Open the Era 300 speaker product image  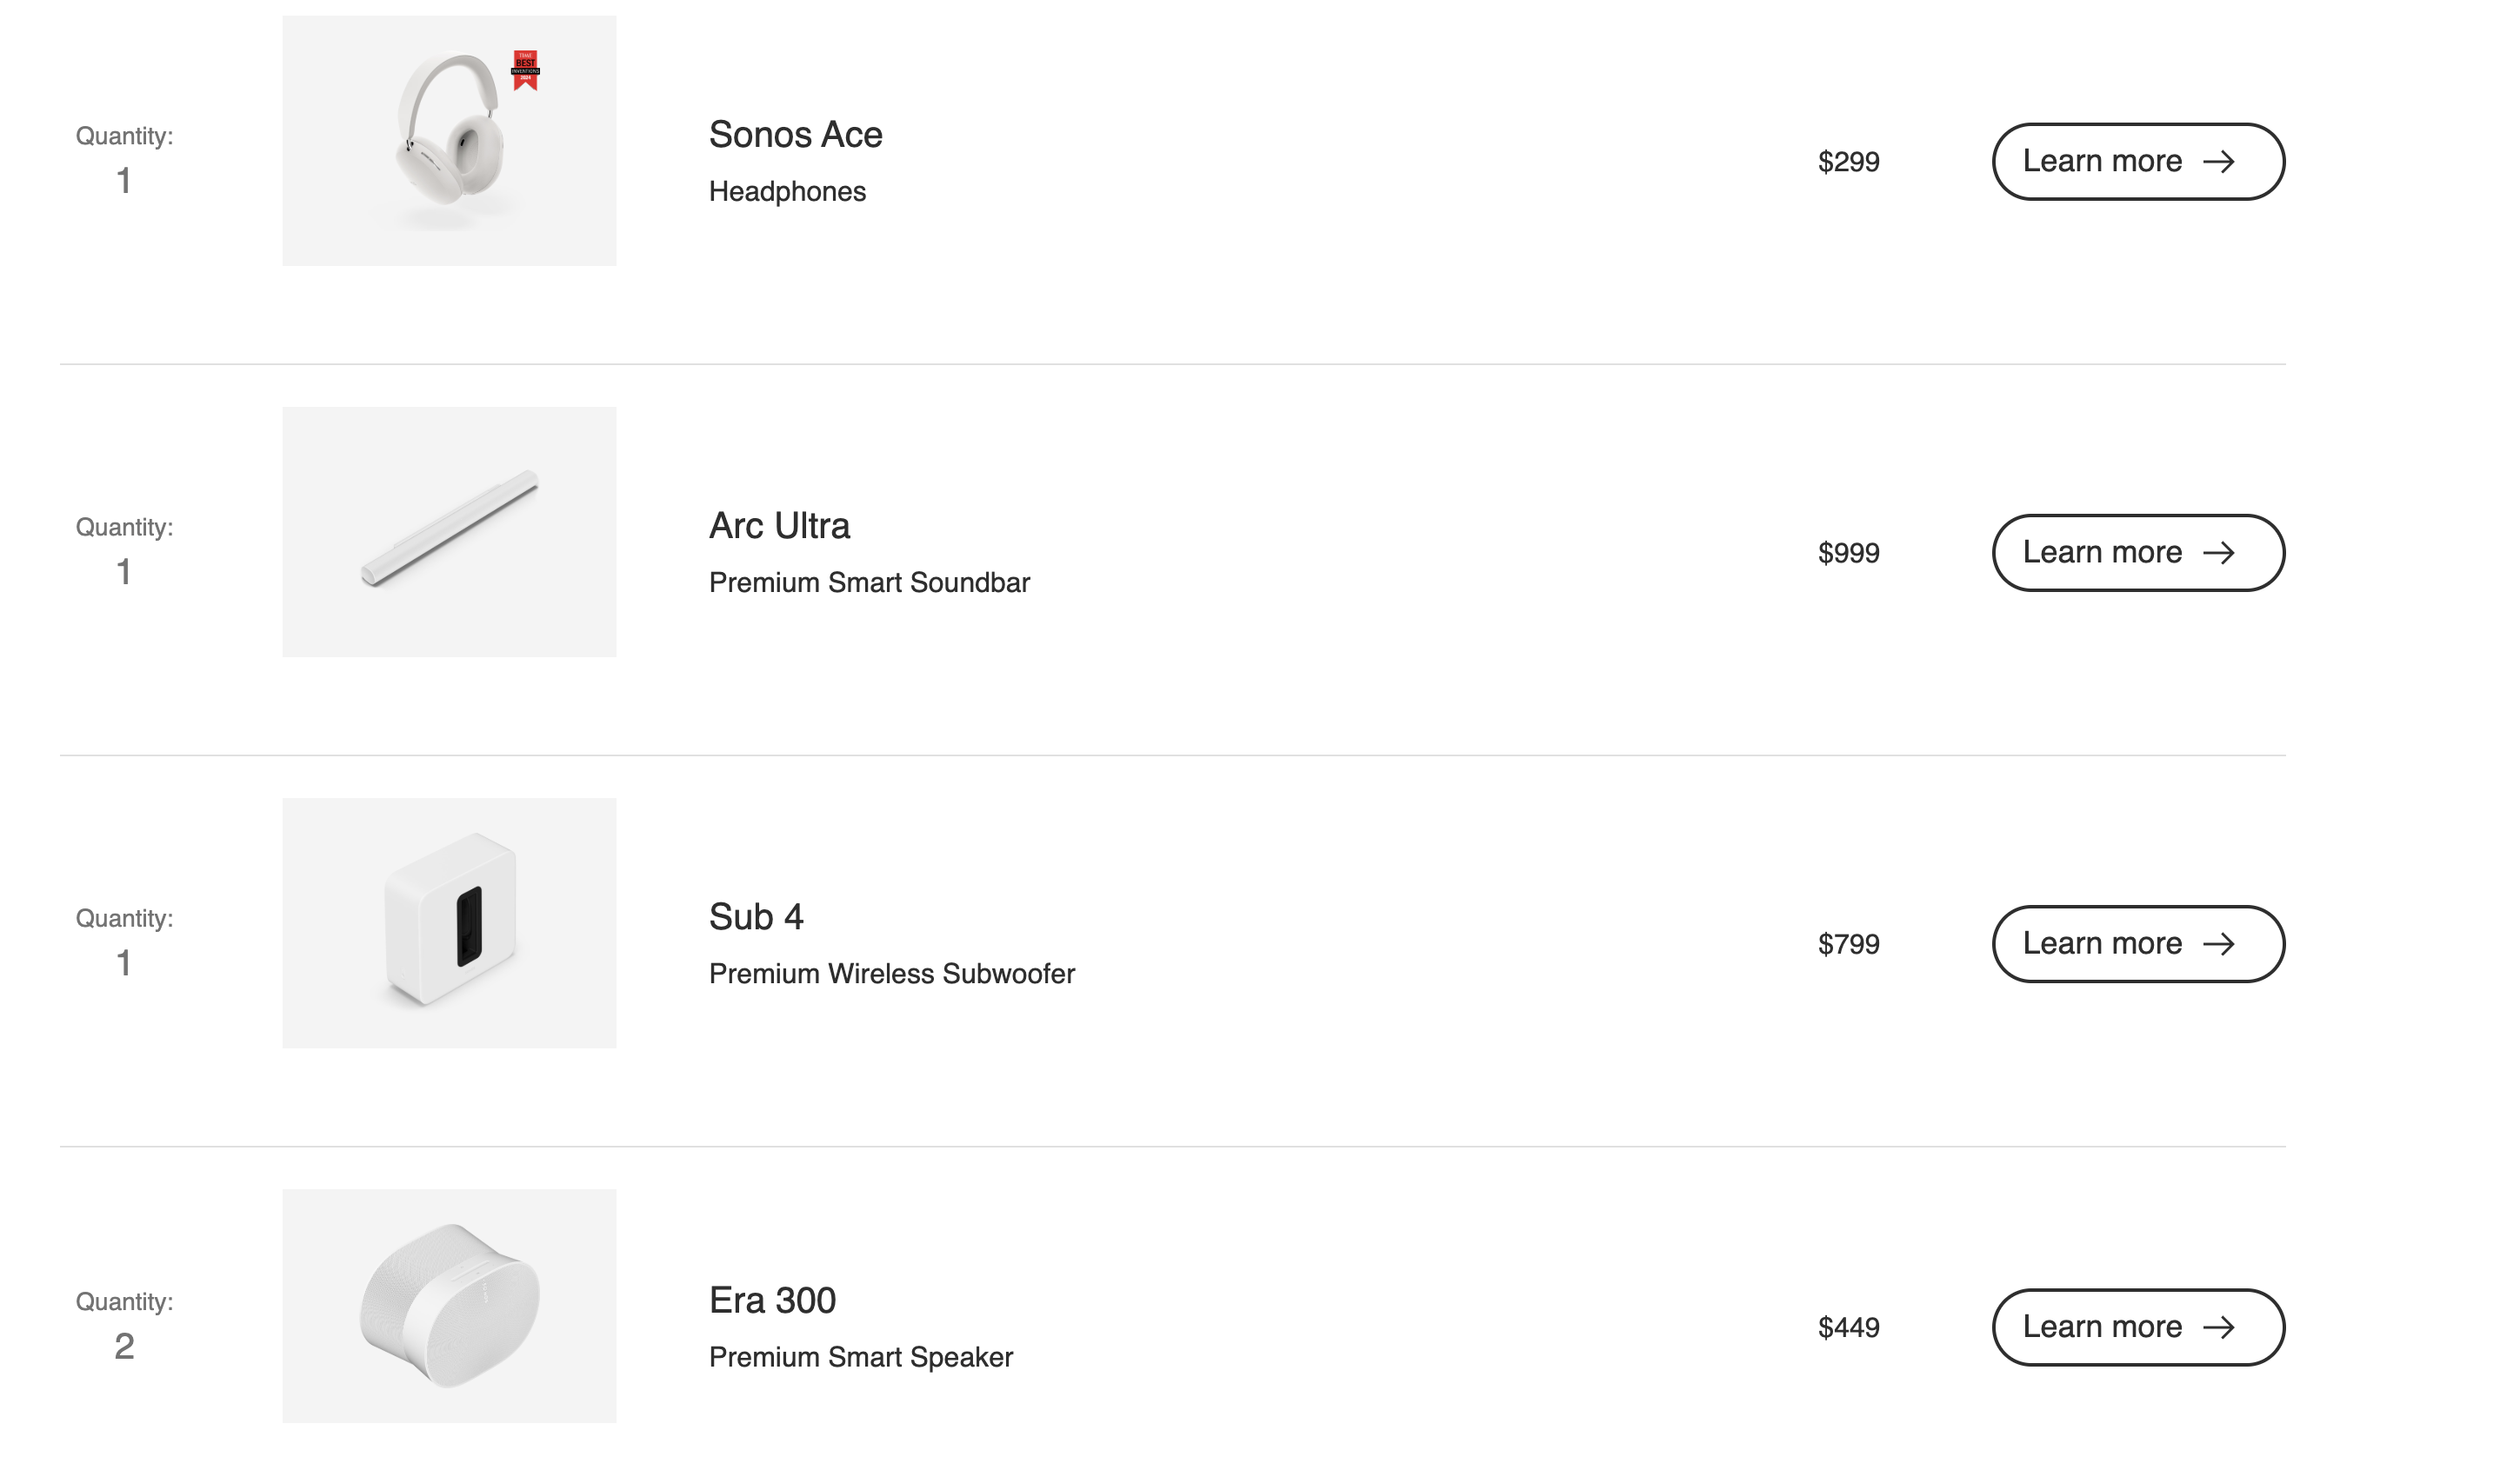tap(449, 1305)
